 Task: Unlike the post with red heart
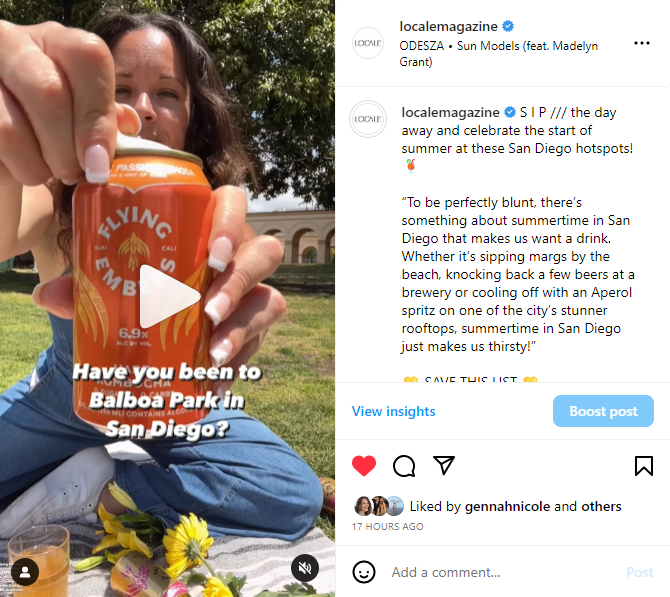tap(364, 465)
